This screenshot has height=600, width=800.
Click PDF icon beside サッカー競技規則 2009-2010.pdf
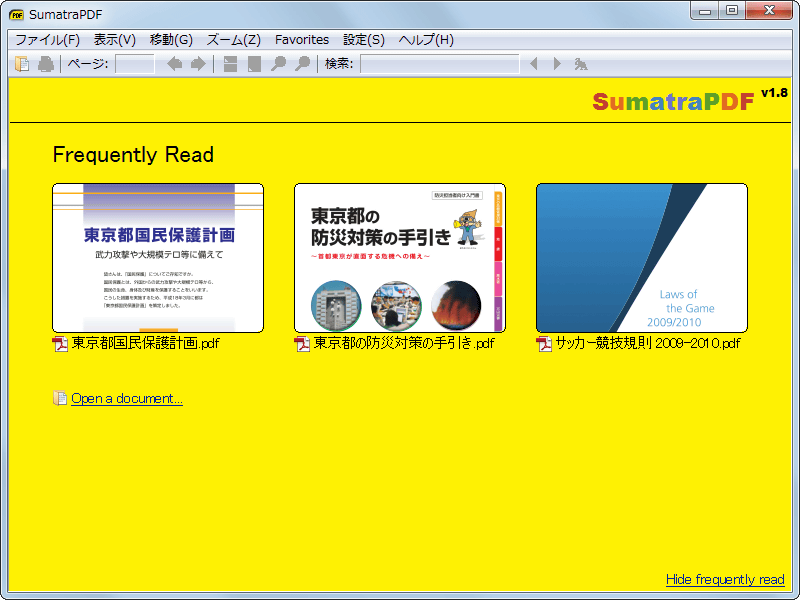pos(544,344)
